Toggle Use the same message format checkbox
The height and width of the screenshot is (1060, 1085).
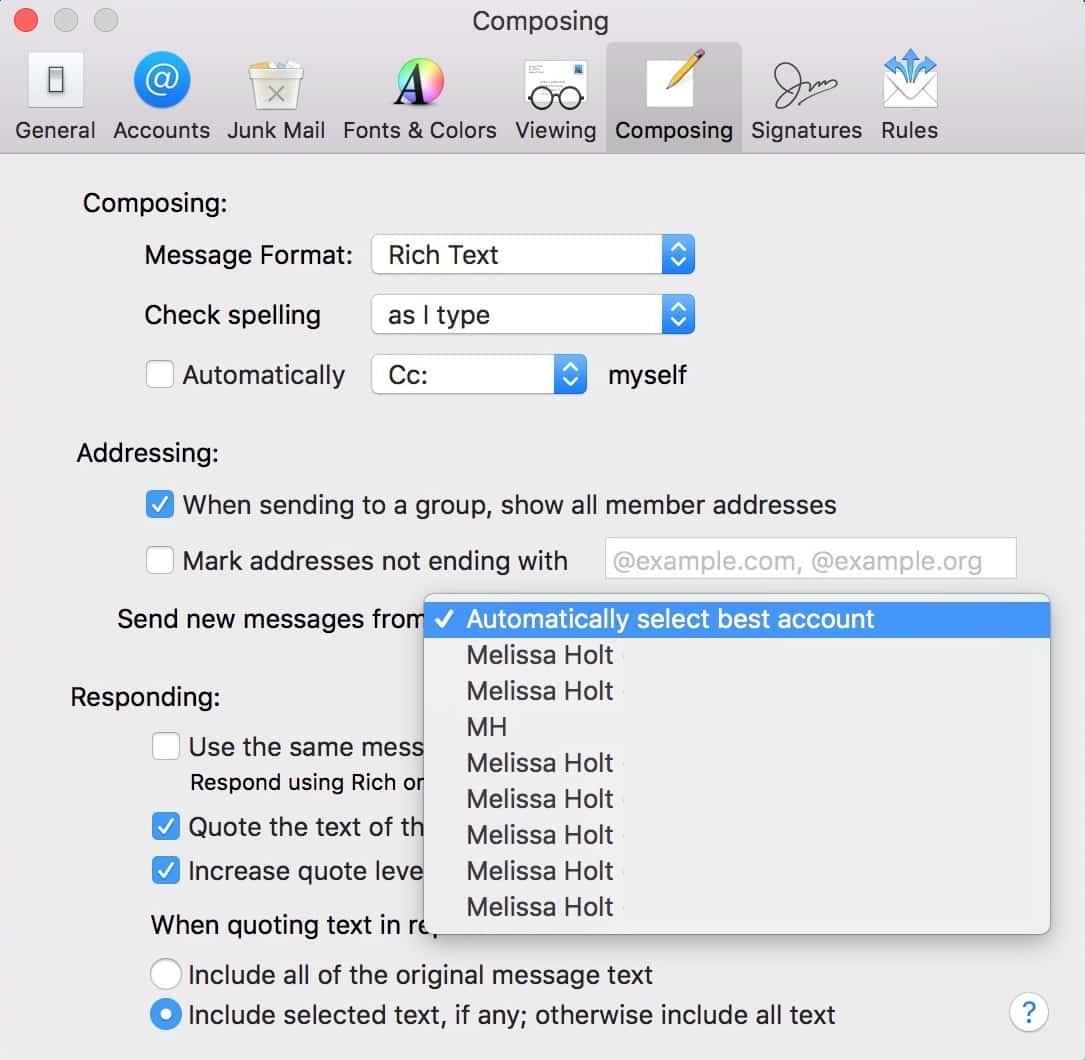[166, 746]
